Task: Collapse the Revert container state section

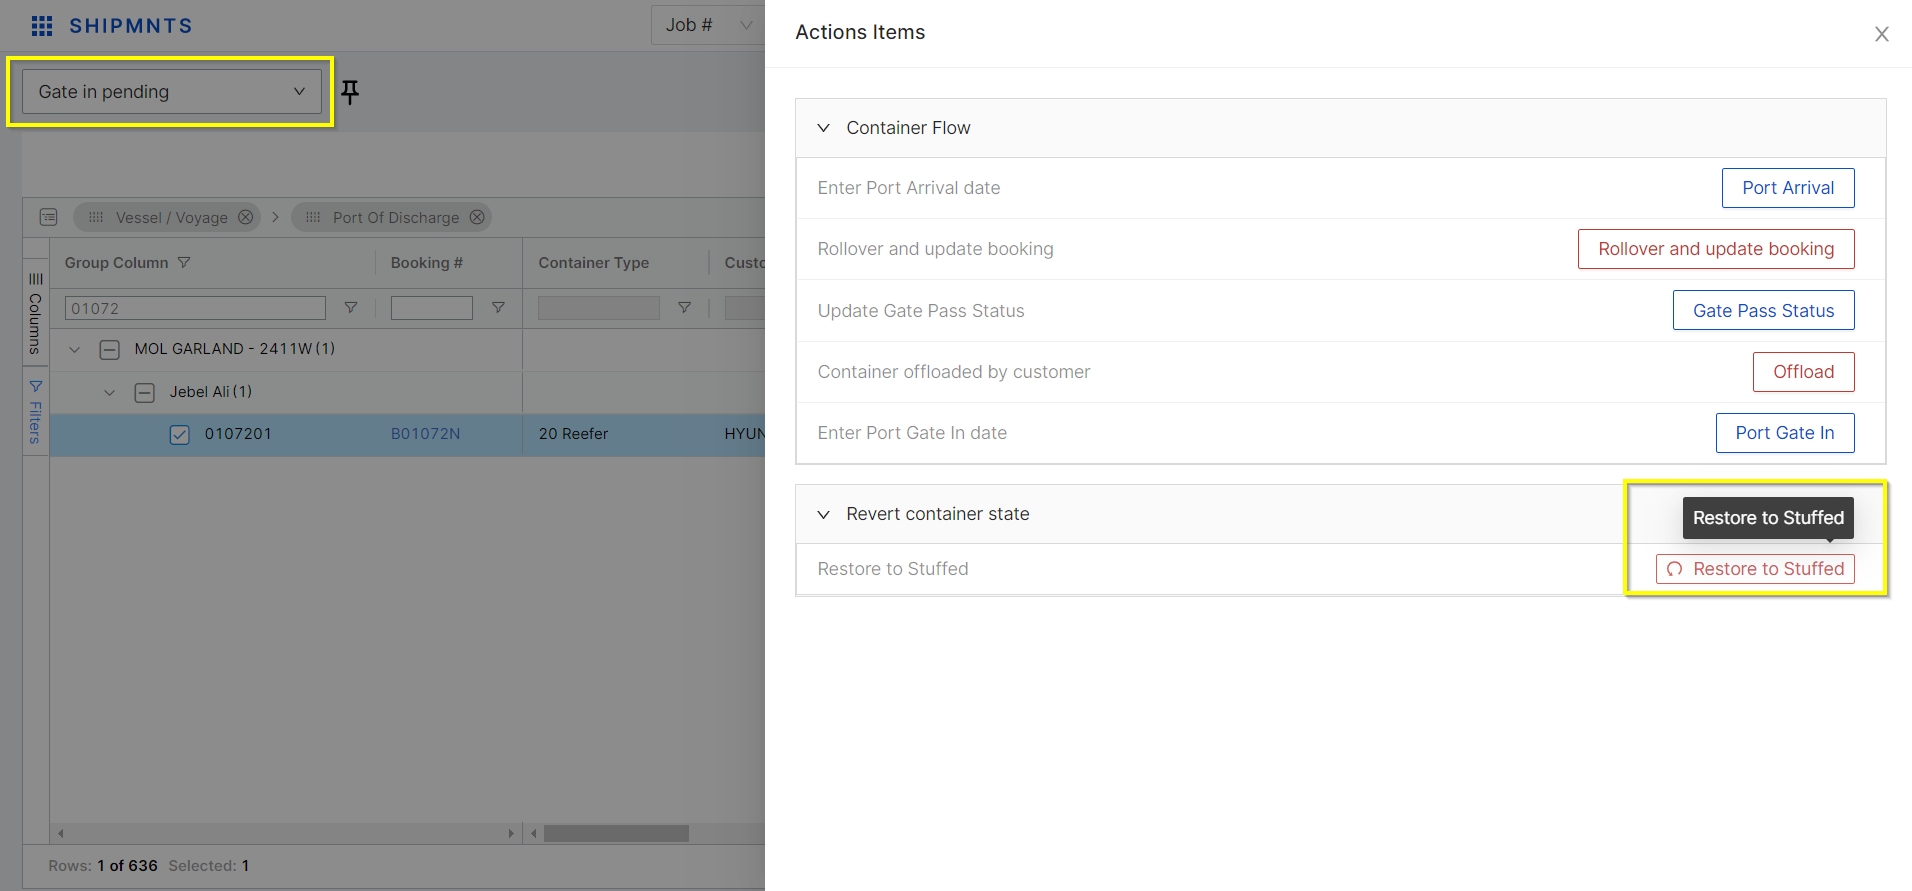Action: tap(824, 514)
